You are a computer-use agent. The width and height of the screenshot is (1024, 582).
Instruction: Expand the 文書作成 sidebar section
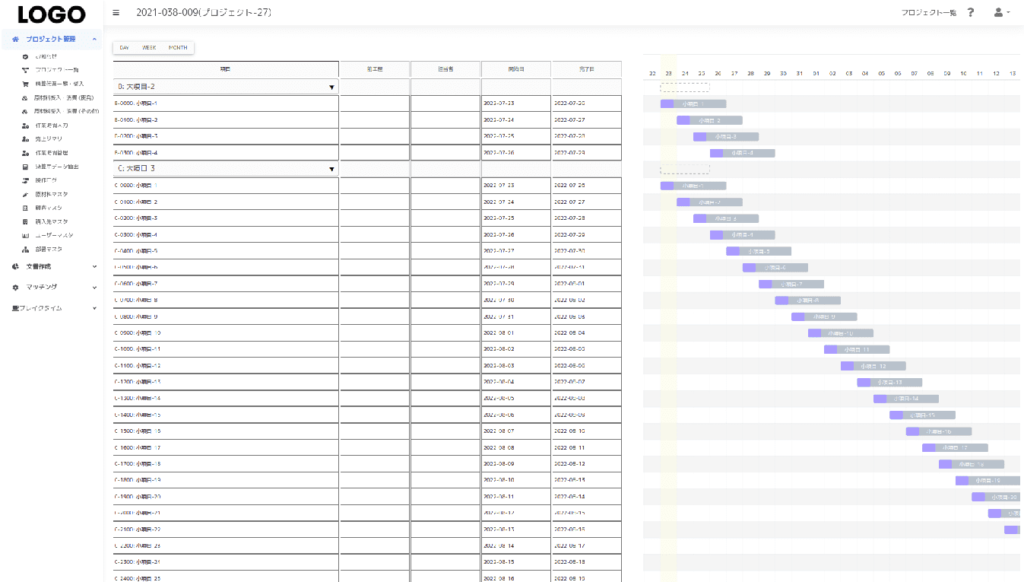click(x=94, y=267)
